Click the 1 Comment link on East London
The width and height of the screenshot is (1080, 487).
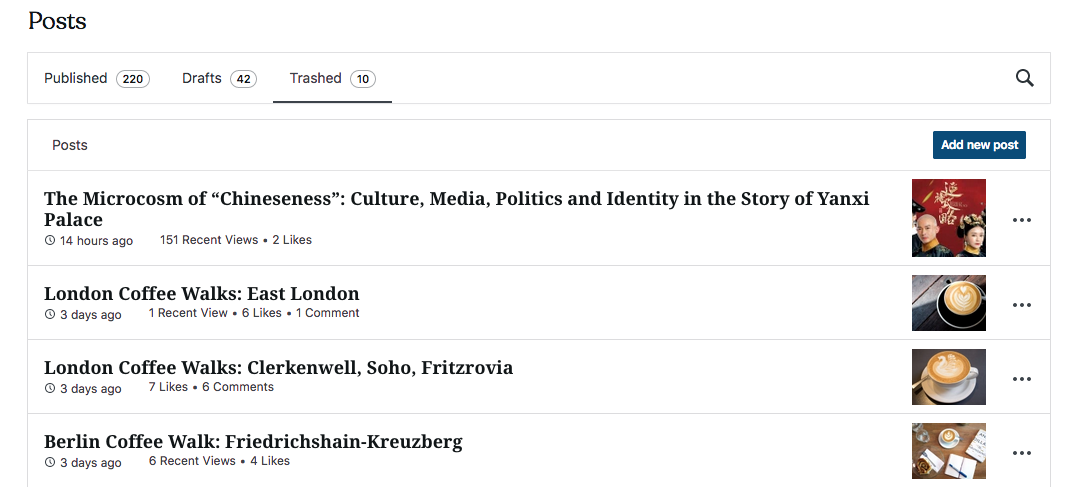click(327, 313)
